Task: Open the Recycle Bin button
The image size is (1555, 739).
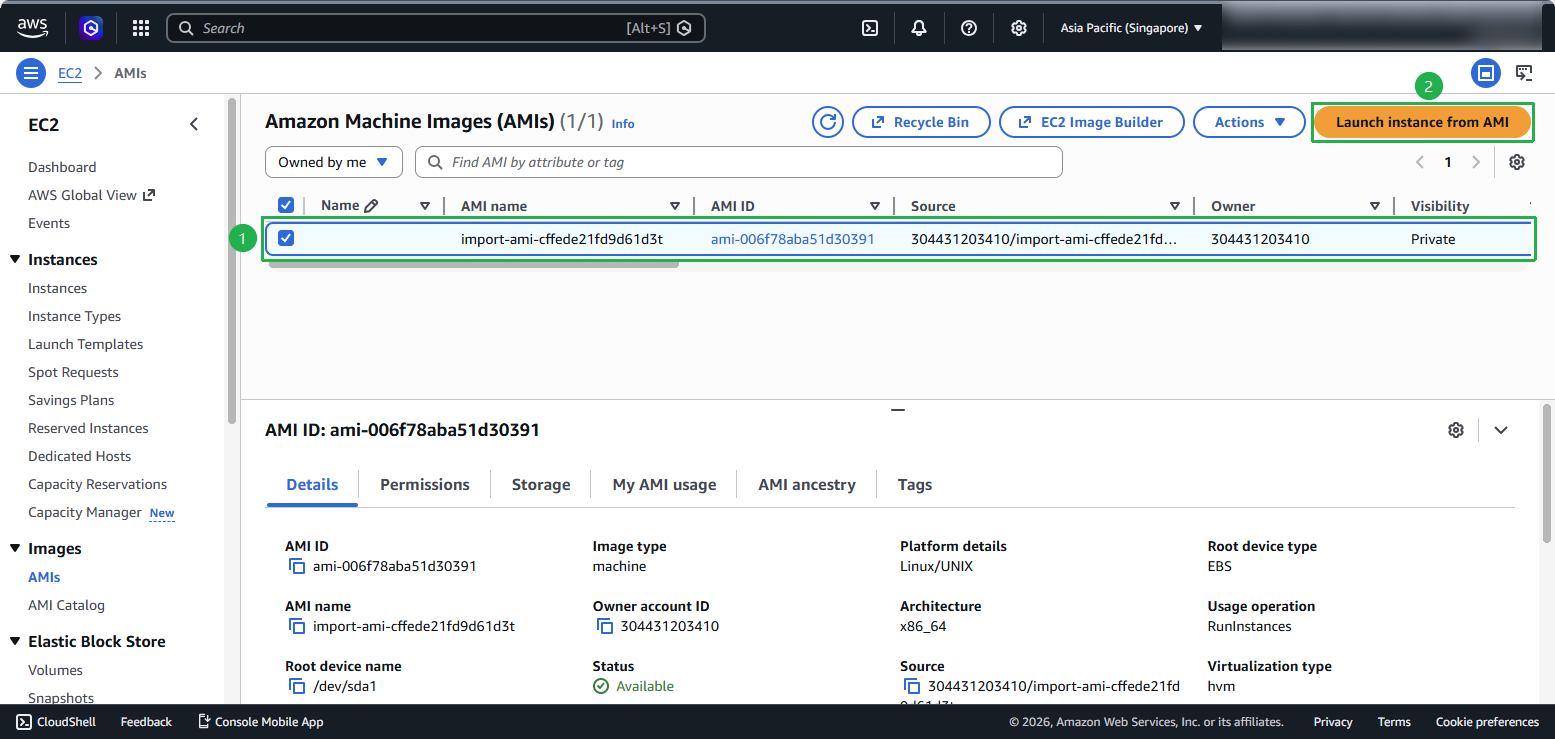Action: (x=921, y=122)
